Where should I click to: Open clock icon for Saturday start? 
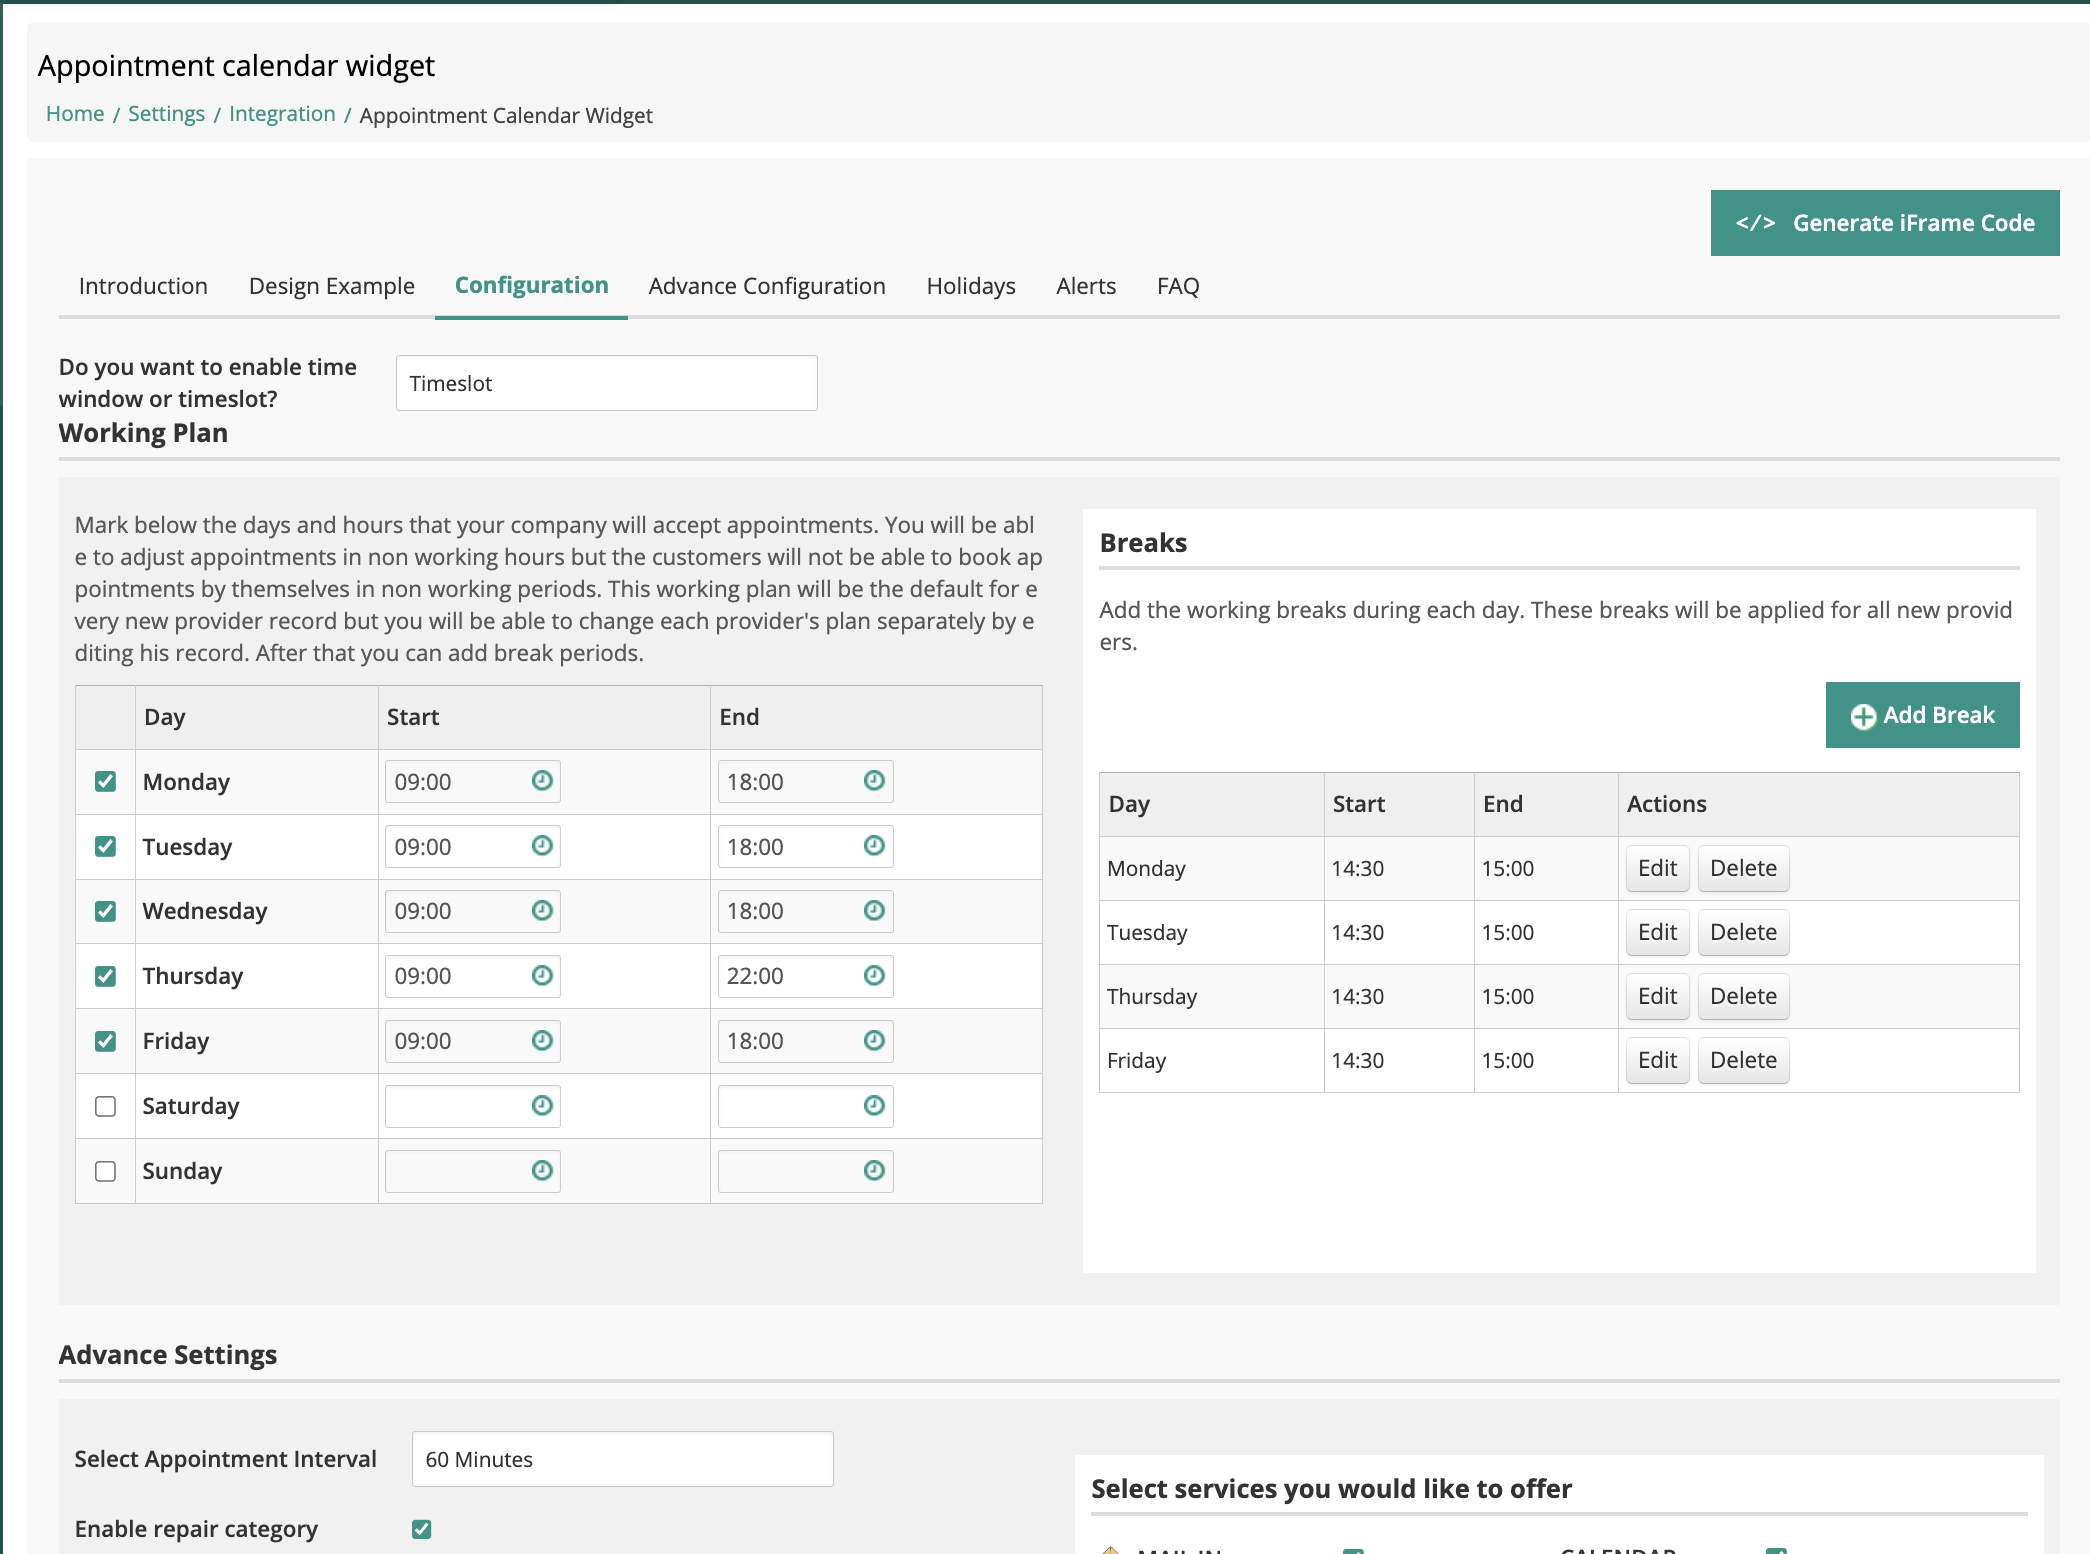pyautogui.click(x=542, y=1106)
